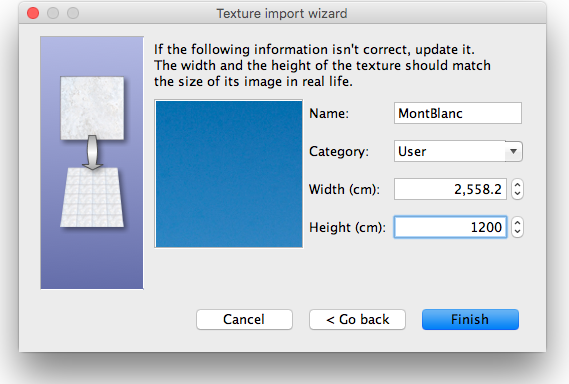The height and width of the screenshot is (384, 569).
Task: Click the downward arrow wizard illustration
Action: click(93, 152)
